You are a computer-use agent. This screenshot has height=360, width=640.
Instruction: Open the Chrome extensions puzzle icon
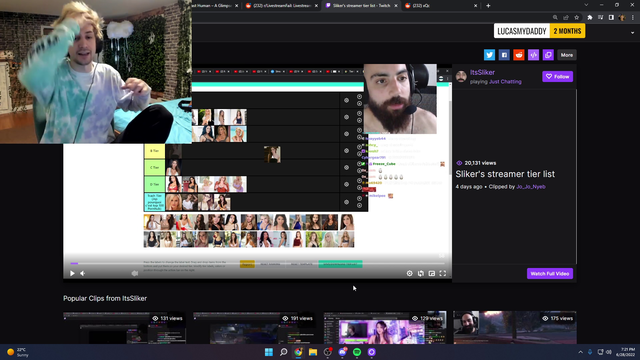click(x=589, y=18)
